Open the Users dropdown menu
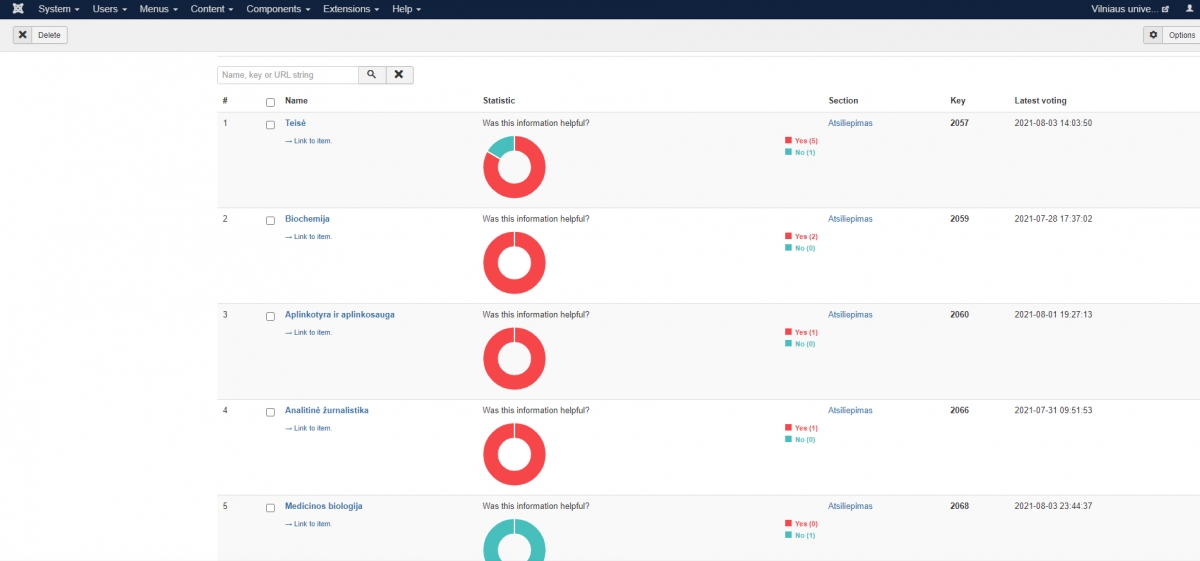This screenshot has height=561, width=1200. point(109,9)
